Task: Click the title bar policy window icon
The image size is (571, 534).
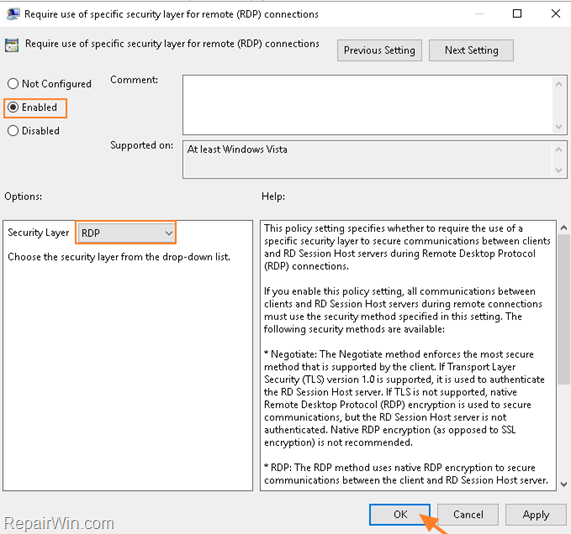Action: click(13, 14)
